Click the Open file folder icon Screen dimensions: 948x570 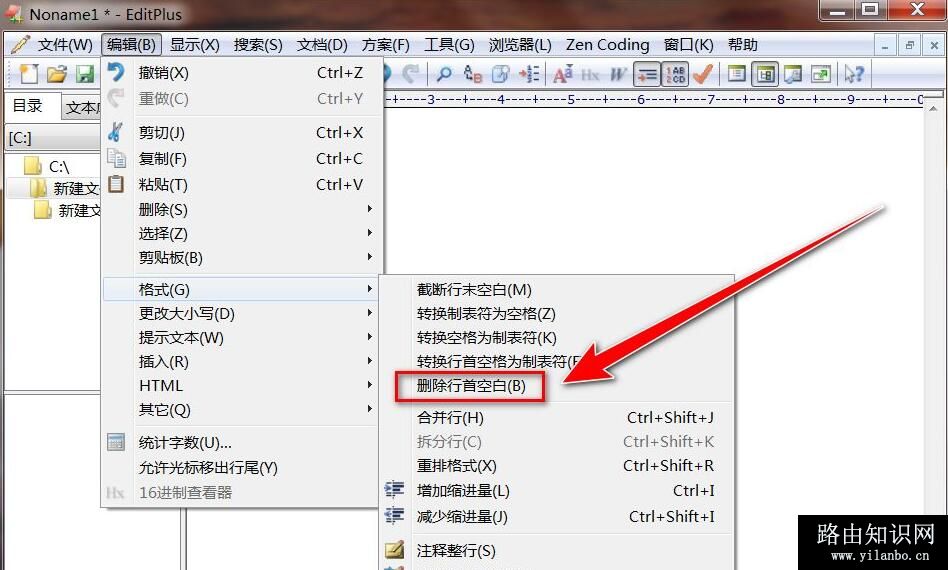click(57, 74)
